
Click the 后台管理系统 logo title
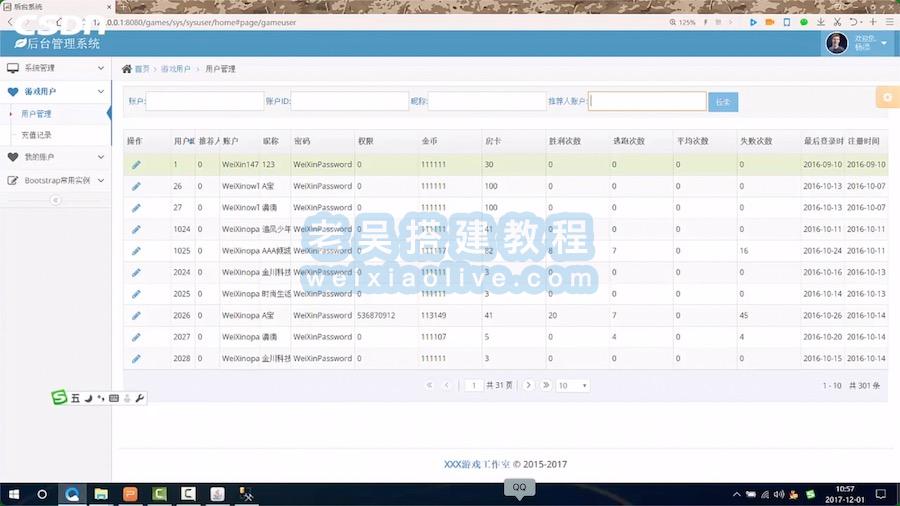[57, 43]
